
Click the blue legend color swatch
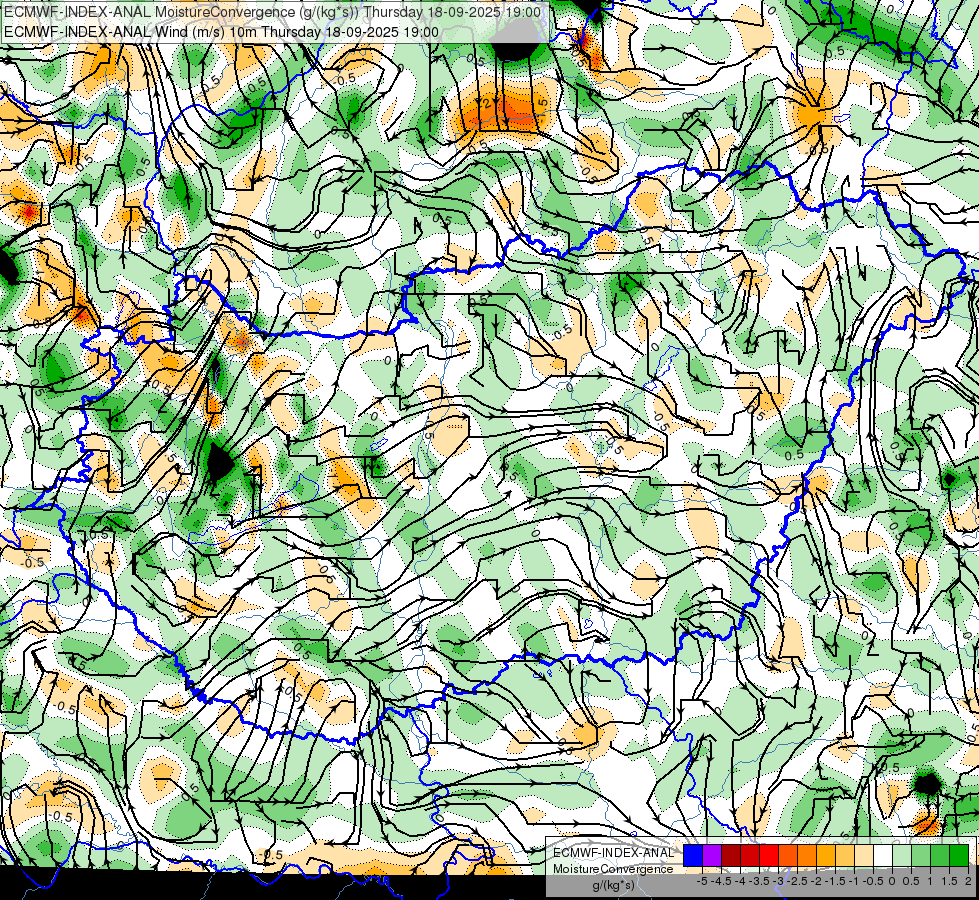693,855
